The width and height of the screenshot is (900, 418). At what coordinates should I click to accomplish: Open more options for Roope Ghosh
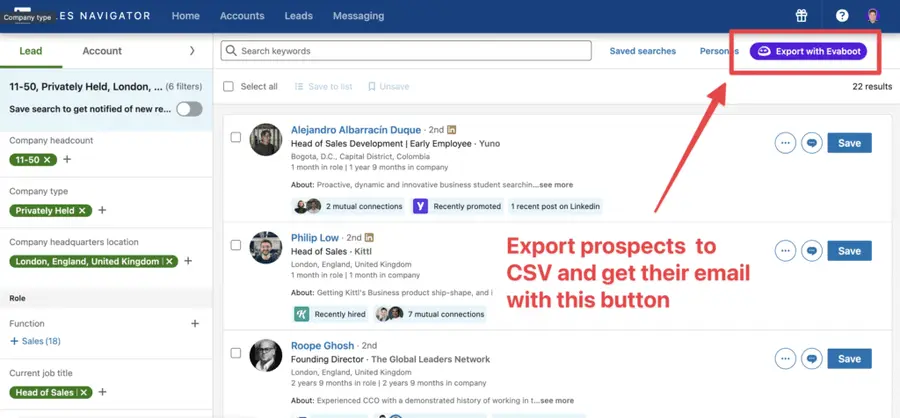[785, 359]
